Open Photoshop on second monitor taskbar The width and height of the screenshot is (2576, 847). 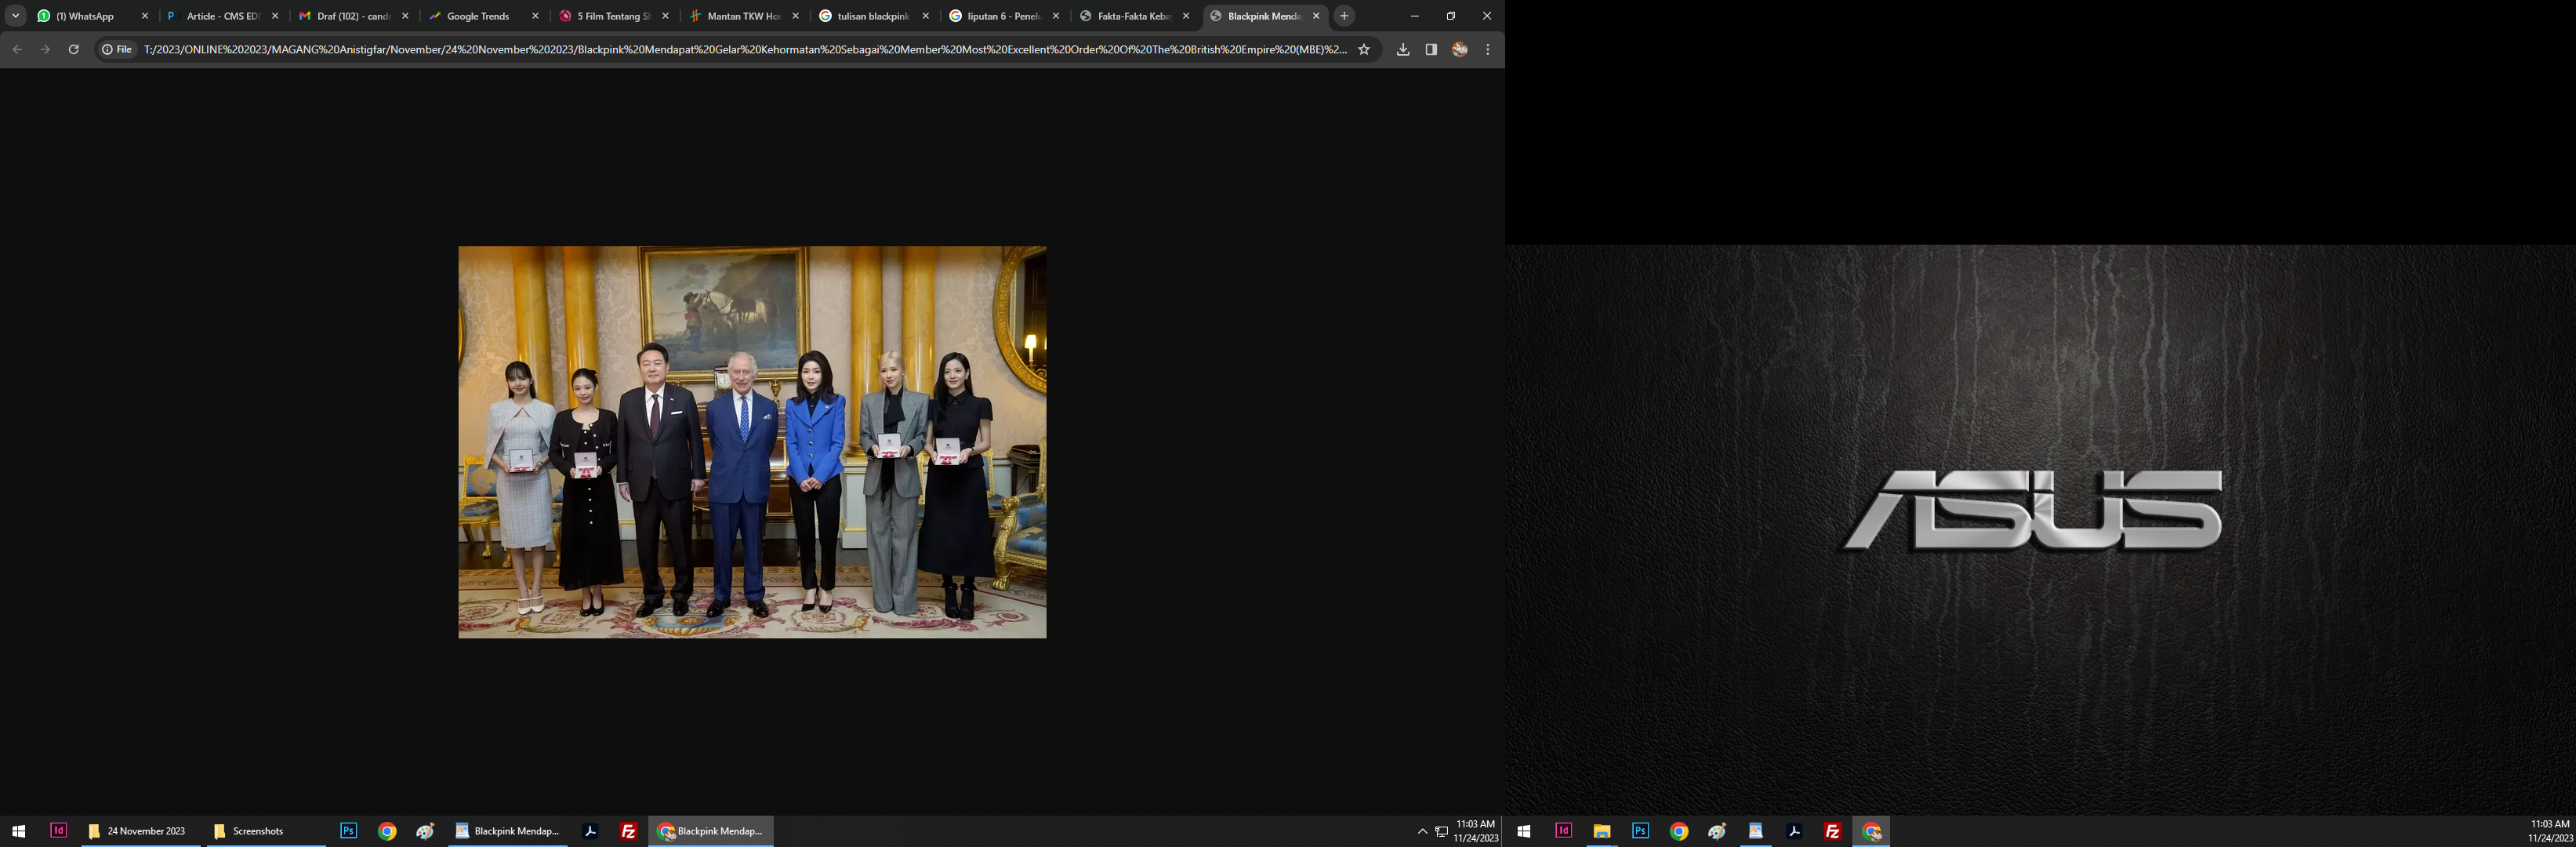[x=1640, y=831]
